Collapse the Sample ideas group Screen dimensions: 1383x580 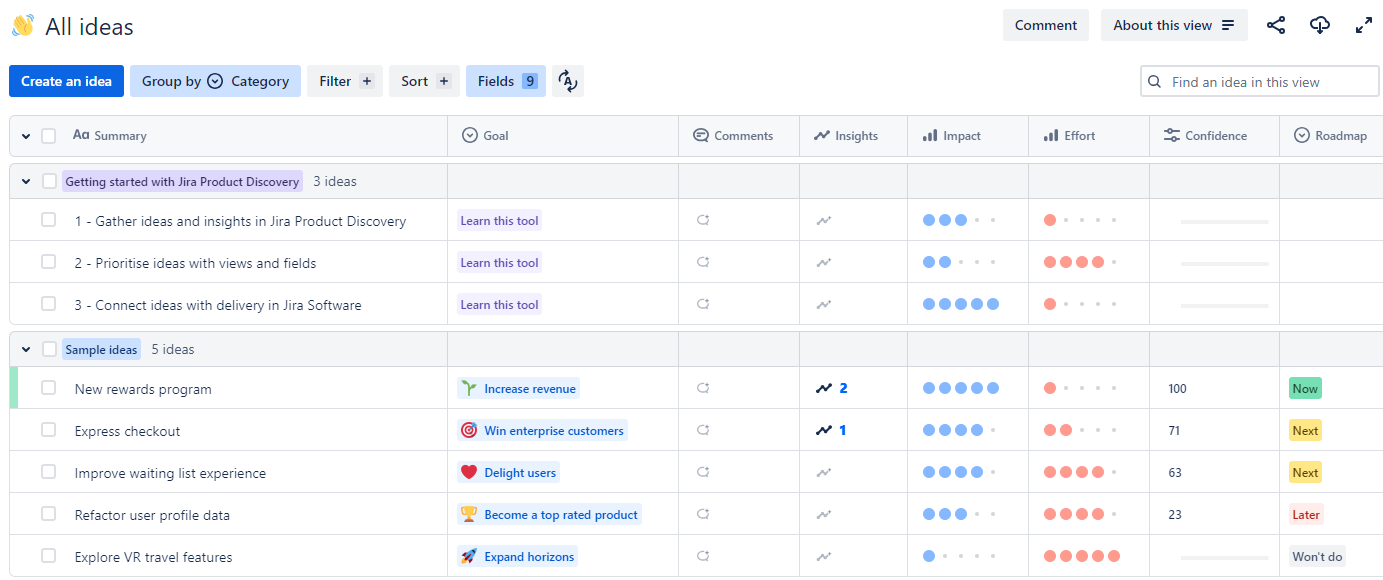tap(25, 348)
